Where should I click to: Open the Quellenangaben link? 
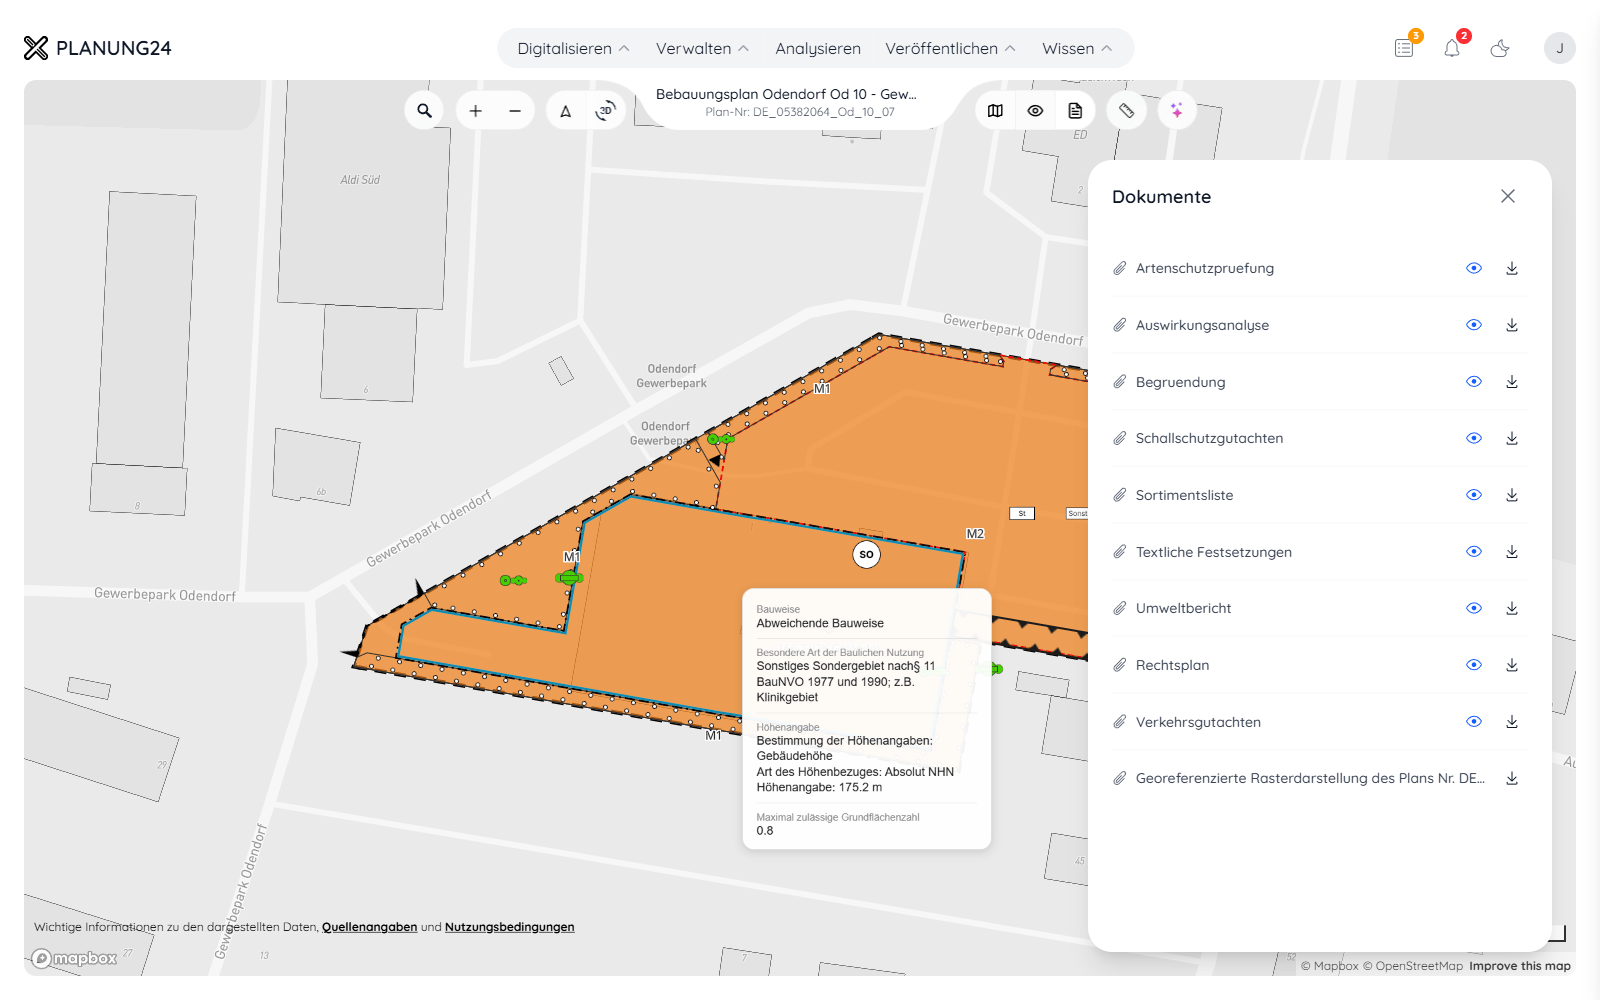370,927
